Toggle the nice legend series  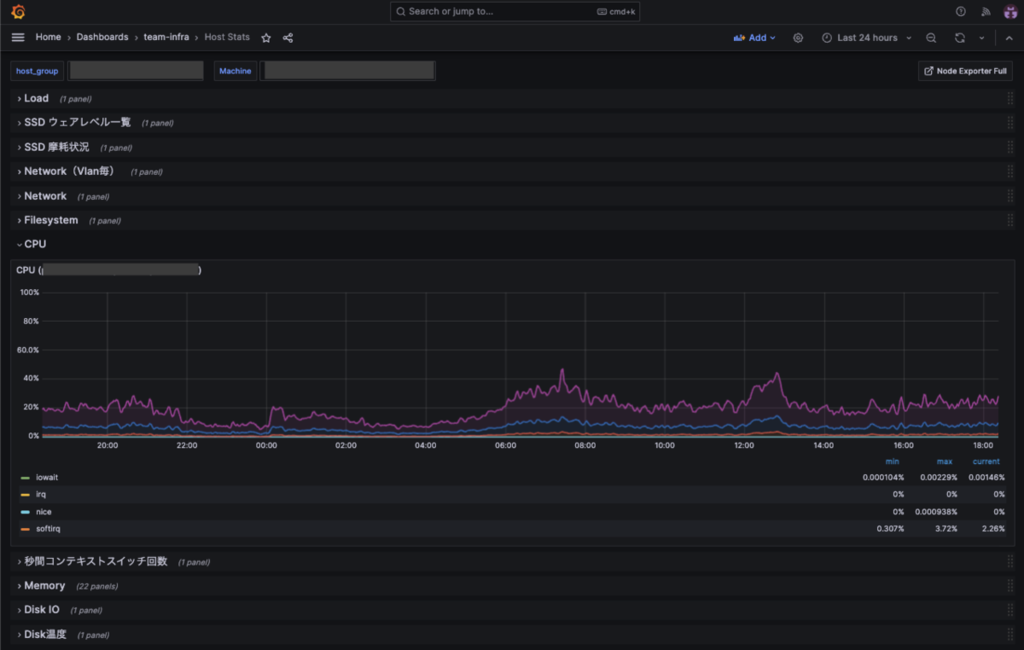44,512
